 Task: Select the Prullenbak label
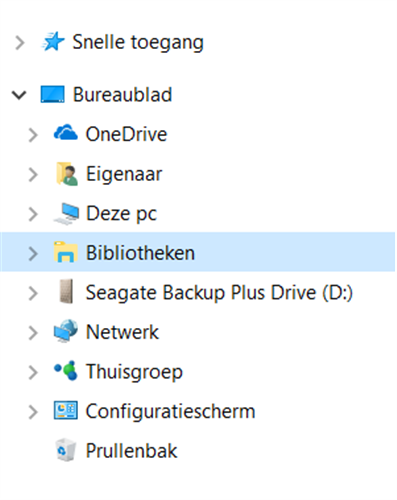(x=131, y=450)
